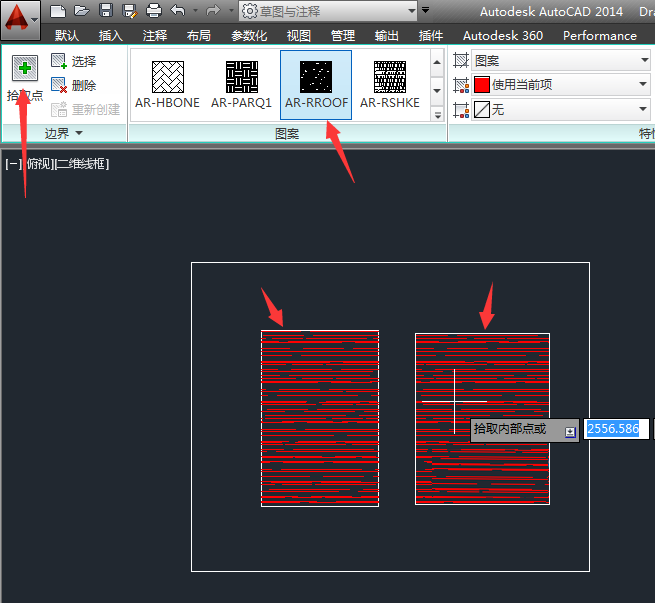Click the Open folder icon in quick access
The height and width of the screenshot is (603, 655).
pyautogui.click(x=82, y=11)
